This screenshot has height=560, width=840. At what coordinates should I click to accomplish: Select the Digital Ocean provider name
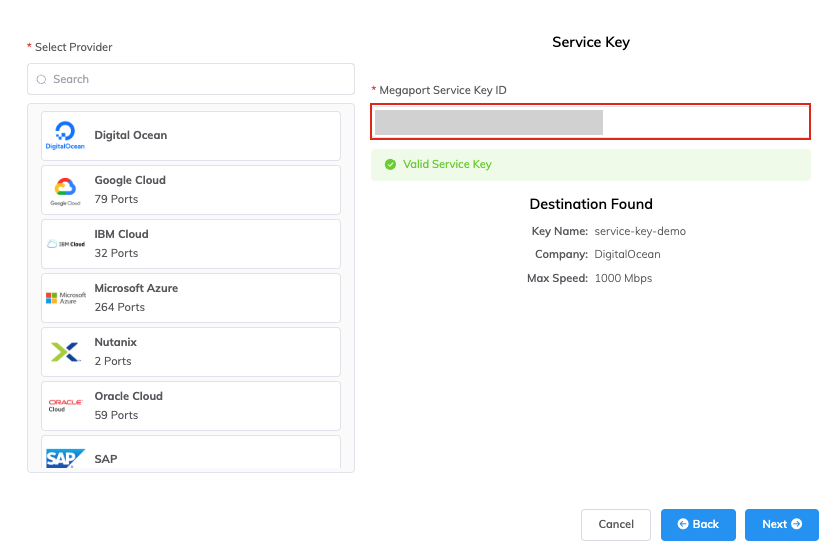click(x=131, y=135)
